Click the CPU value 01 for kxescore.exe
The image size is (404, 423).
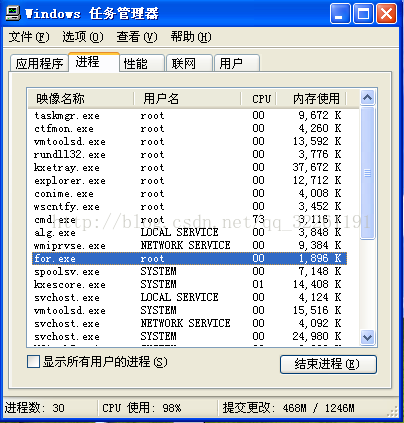click(258, 284)
